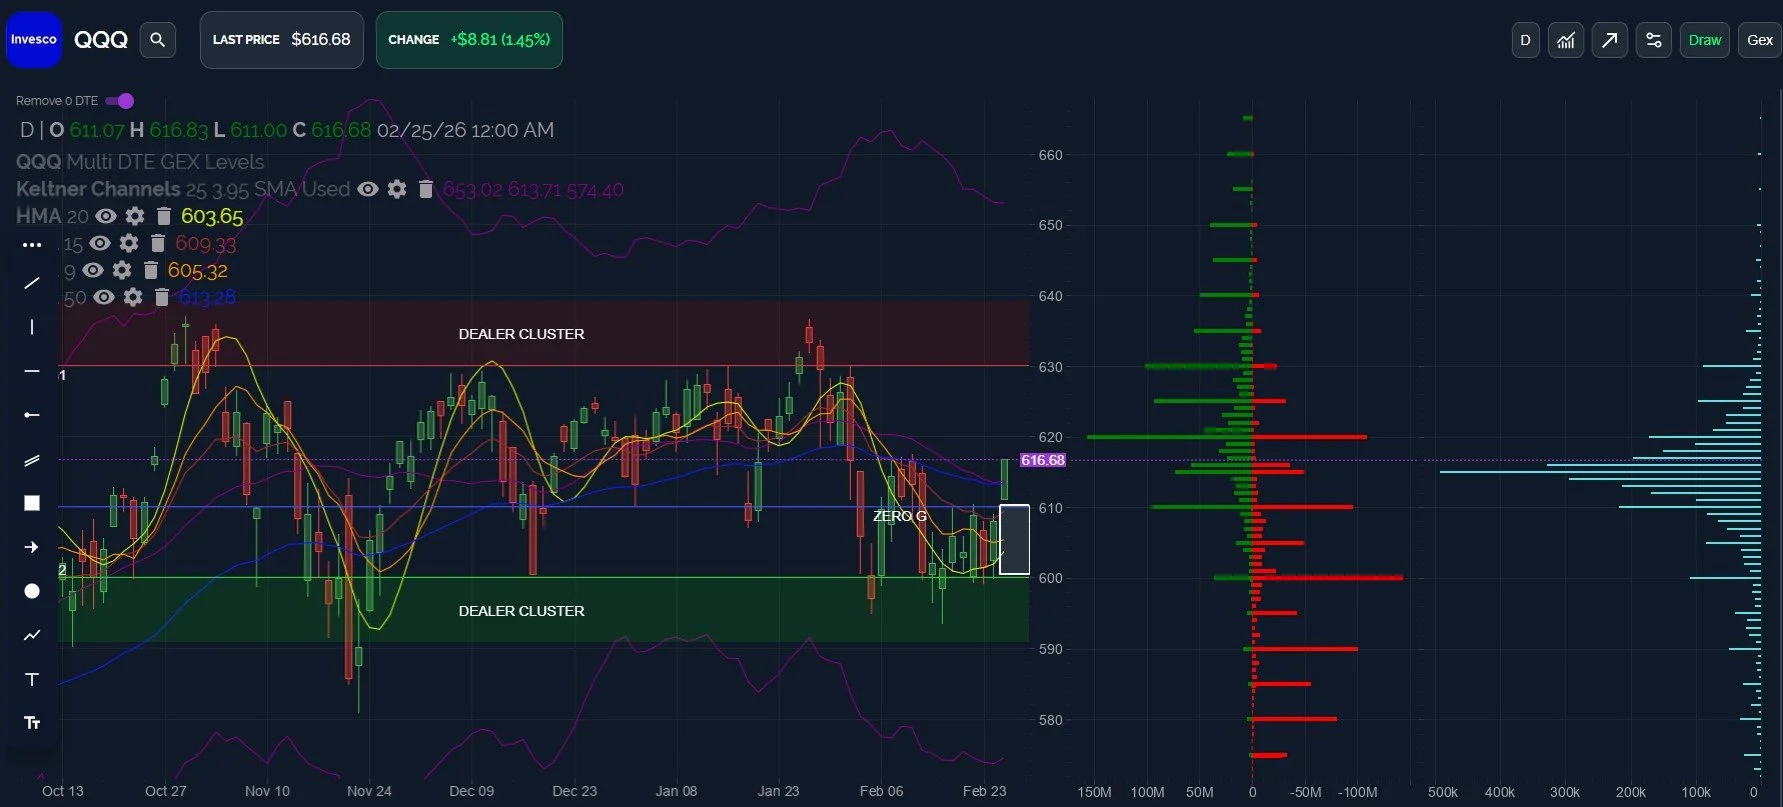The height and width of the screenshot is (807, 1783).
Task: Click the diagonal arrow toolbar button
Action: 1609,40
